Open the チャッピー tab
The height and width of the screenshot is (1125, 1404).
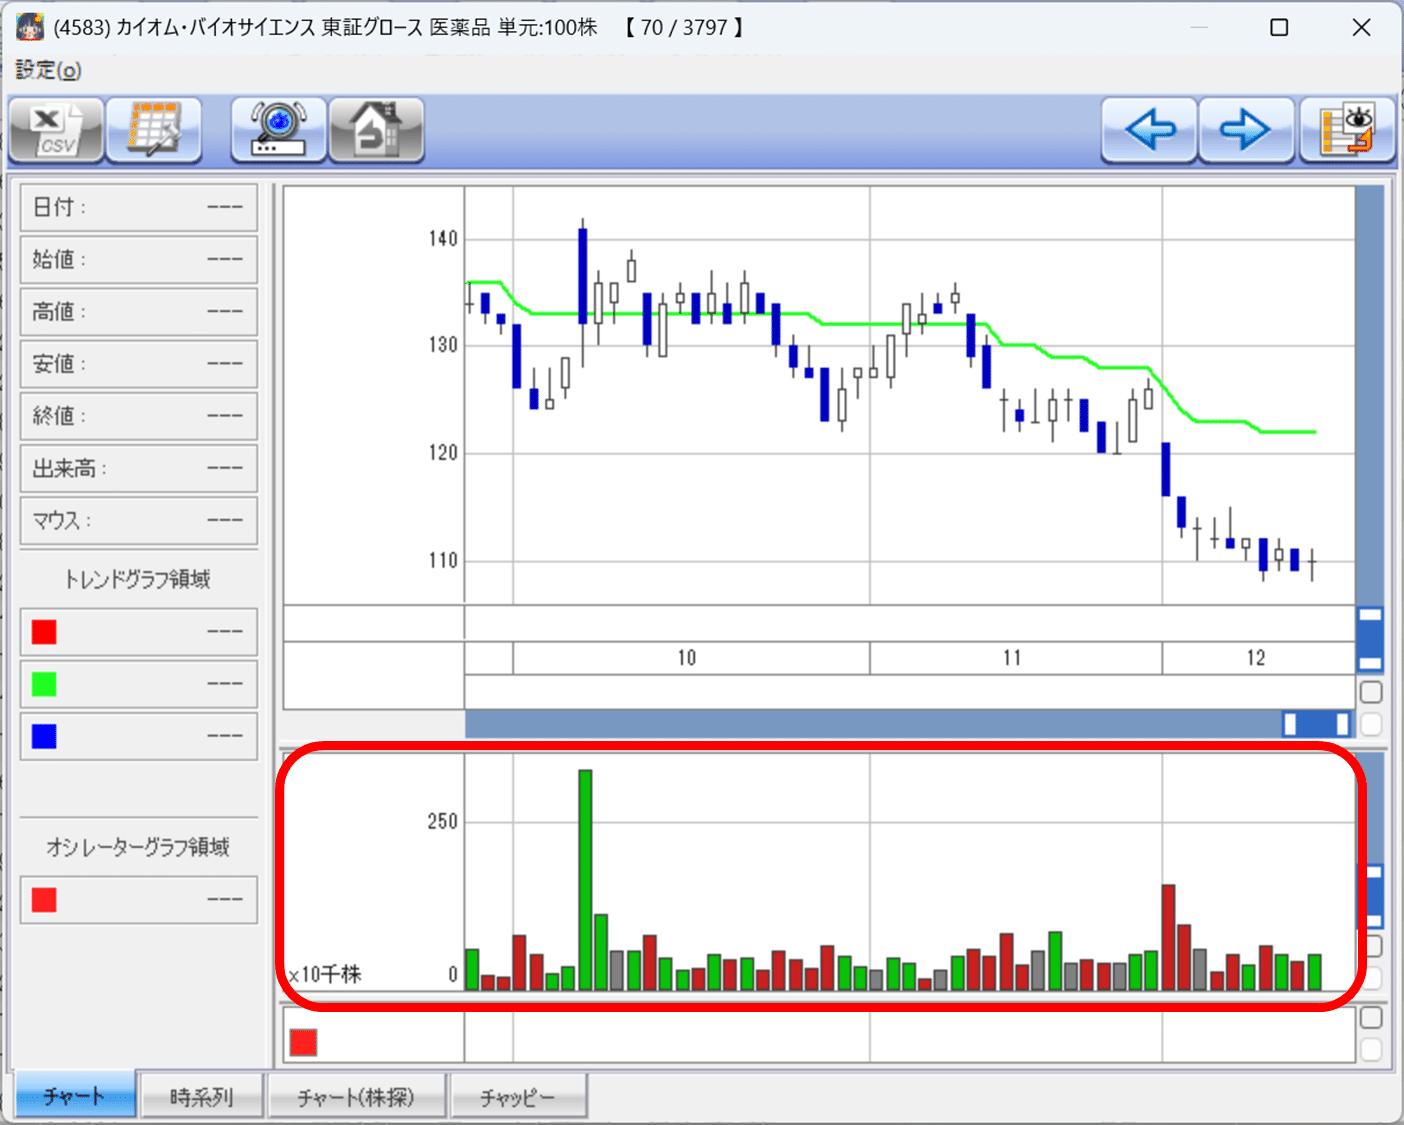(518, 1096)
